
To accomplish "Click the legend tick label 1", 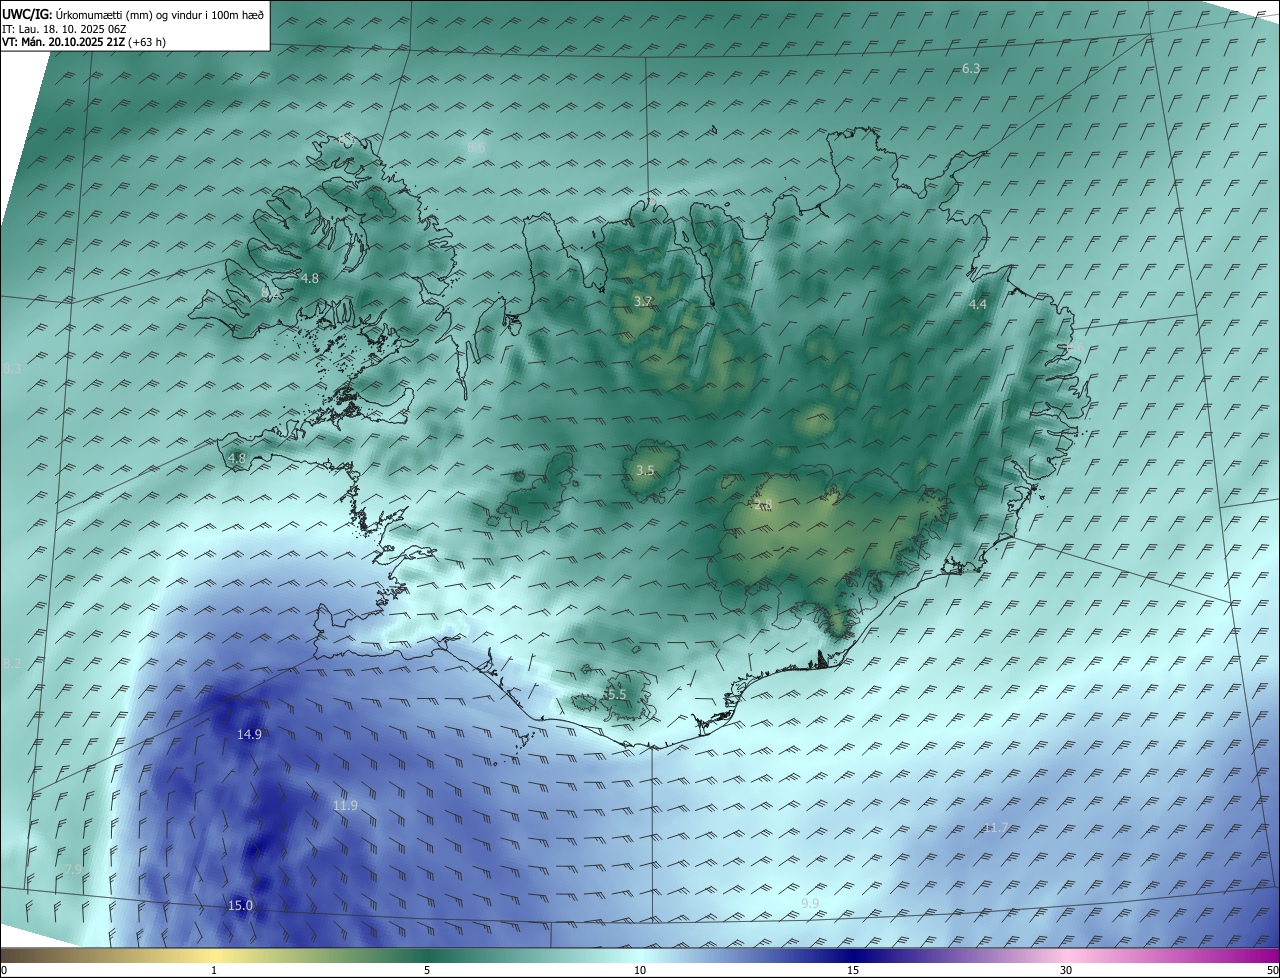I will pyautogui.click(x=214, y=970).
